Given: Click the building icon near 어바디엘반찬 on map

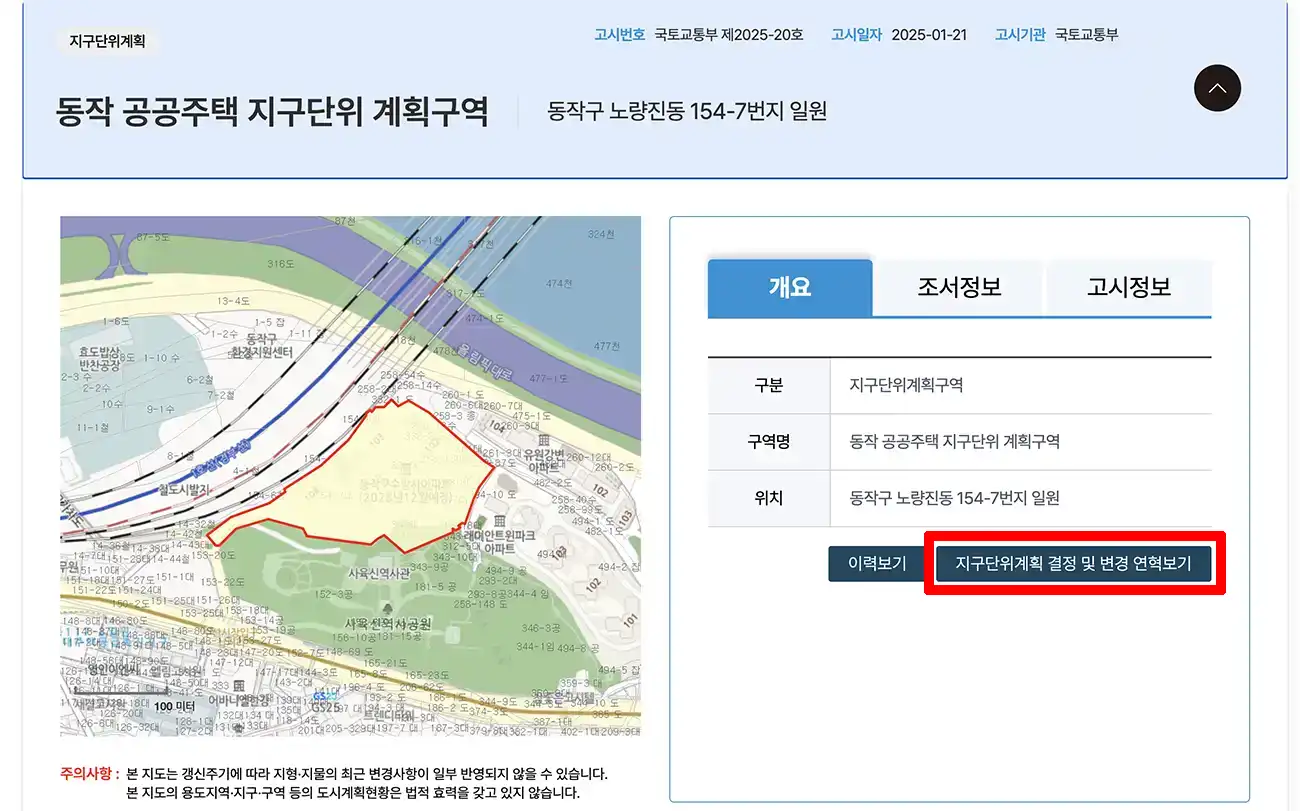Looking at the screenshot, I should point(239,685).
